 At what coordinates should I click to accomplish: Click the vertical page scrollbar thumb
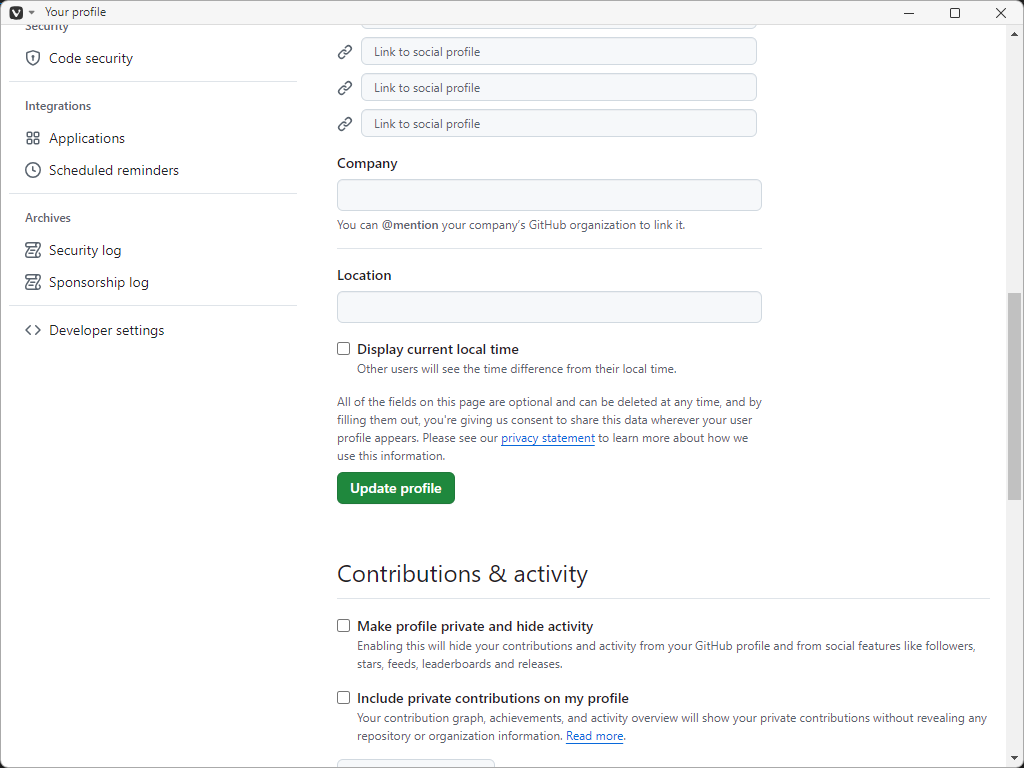pos(1014,396)
